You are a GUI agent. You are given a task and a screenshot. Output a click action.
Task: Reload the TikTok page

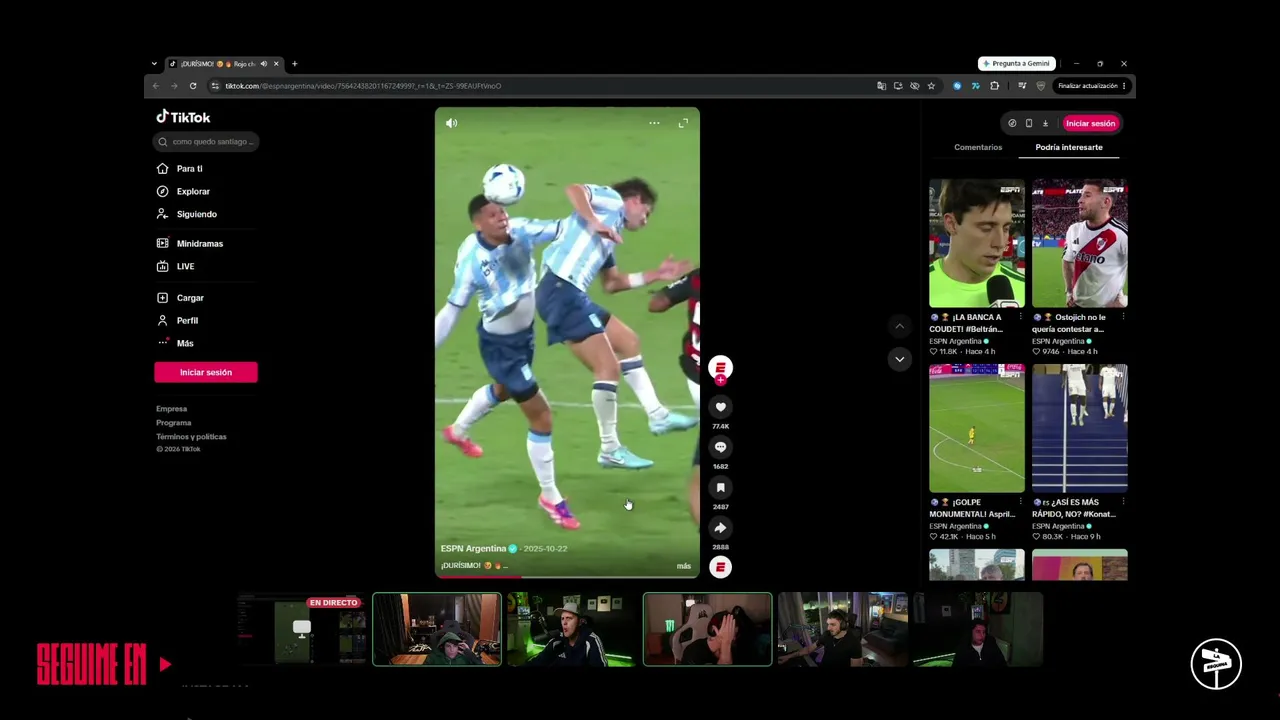pyautogui.click(x=193, y=86)
